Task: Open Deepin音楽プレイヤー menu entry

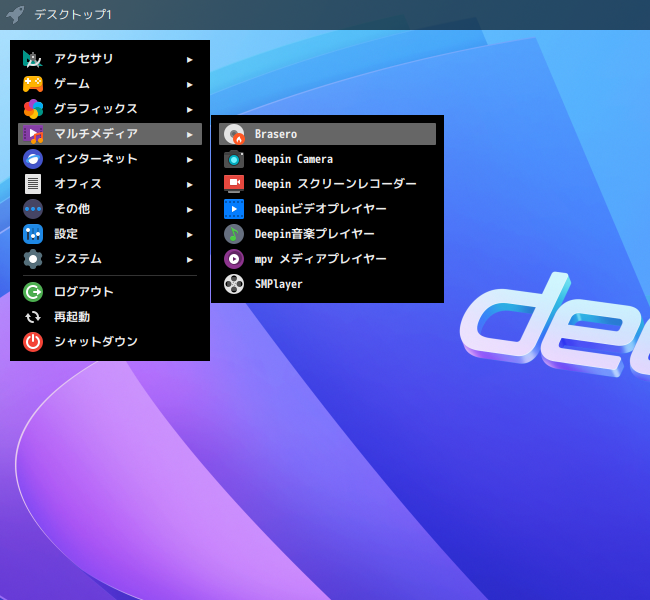Action: point(327,234)
